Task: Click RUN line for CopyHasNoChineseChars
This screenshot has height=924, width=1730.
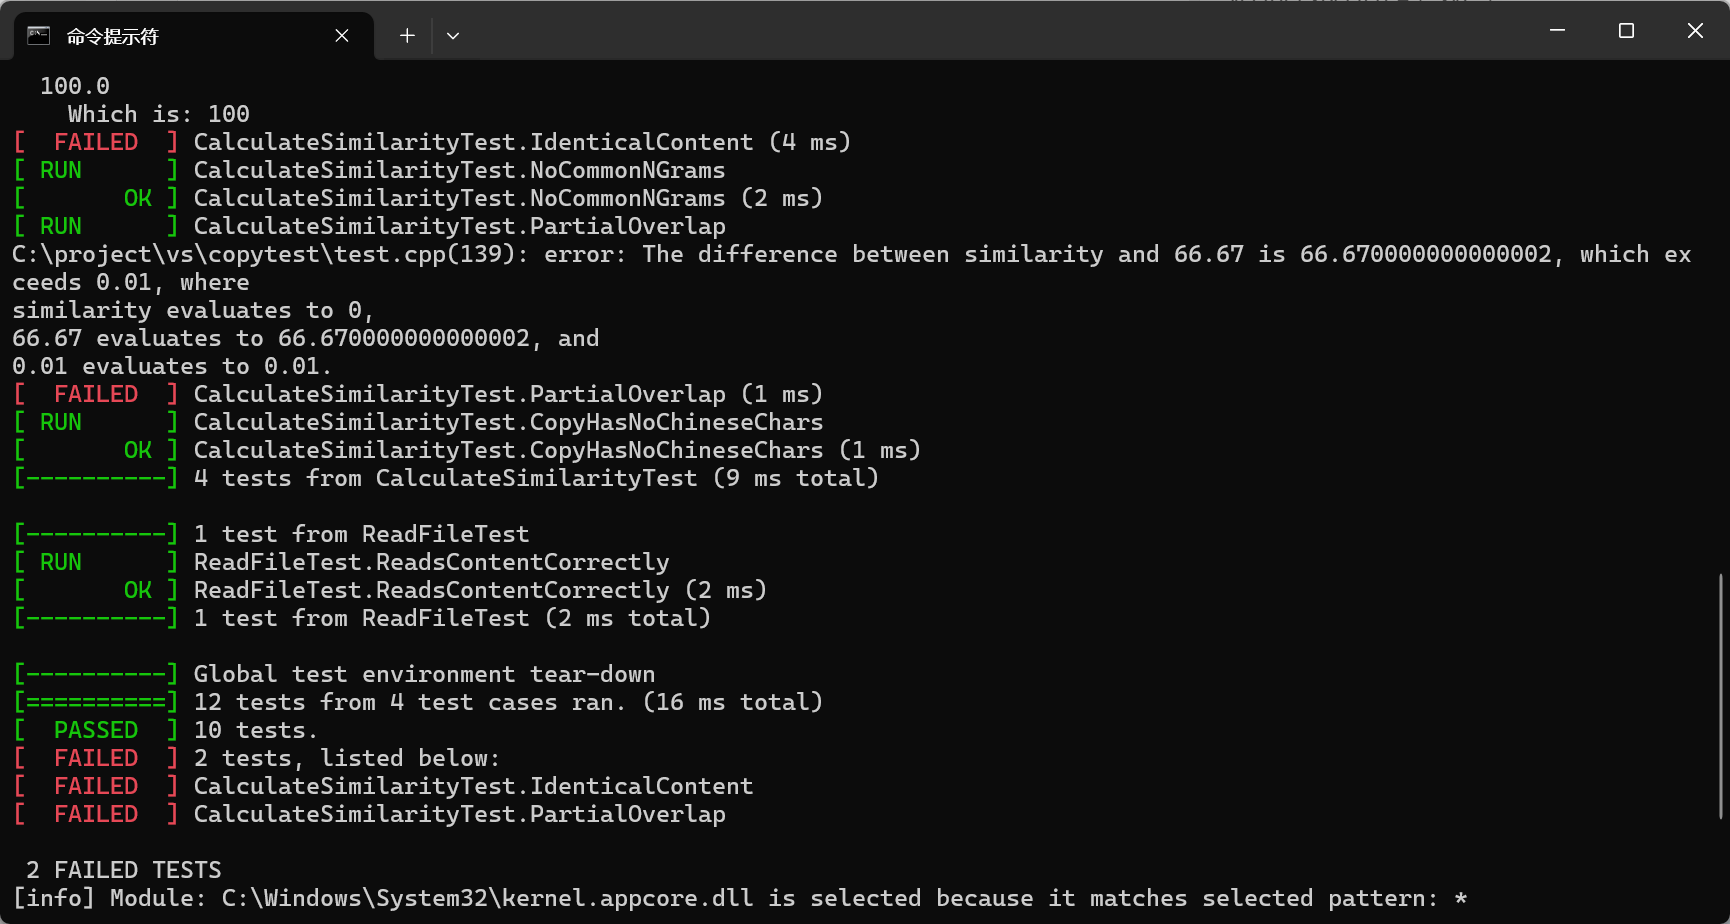Action: 418,422
